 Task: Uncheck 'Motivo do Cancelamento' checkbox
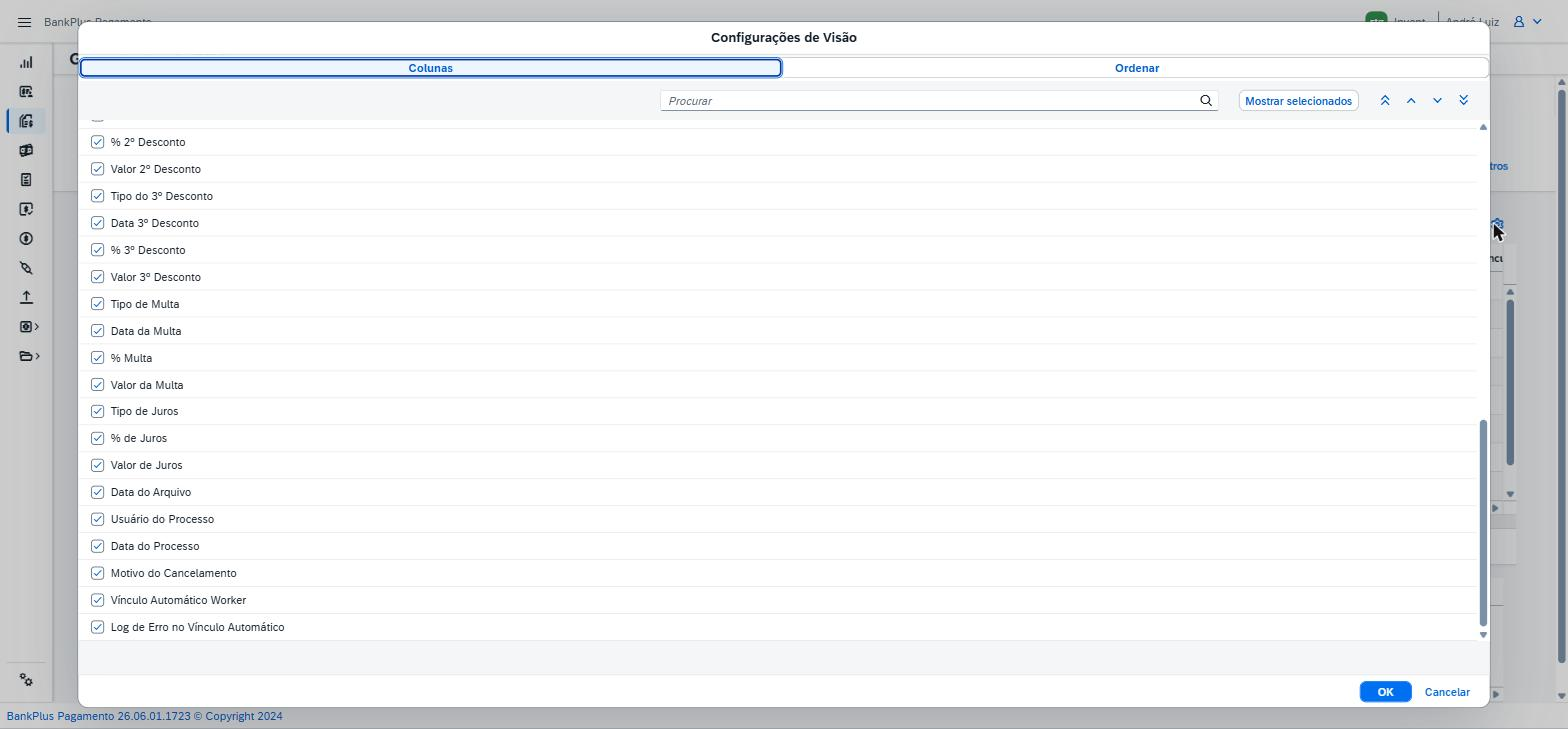coord(98,573)
